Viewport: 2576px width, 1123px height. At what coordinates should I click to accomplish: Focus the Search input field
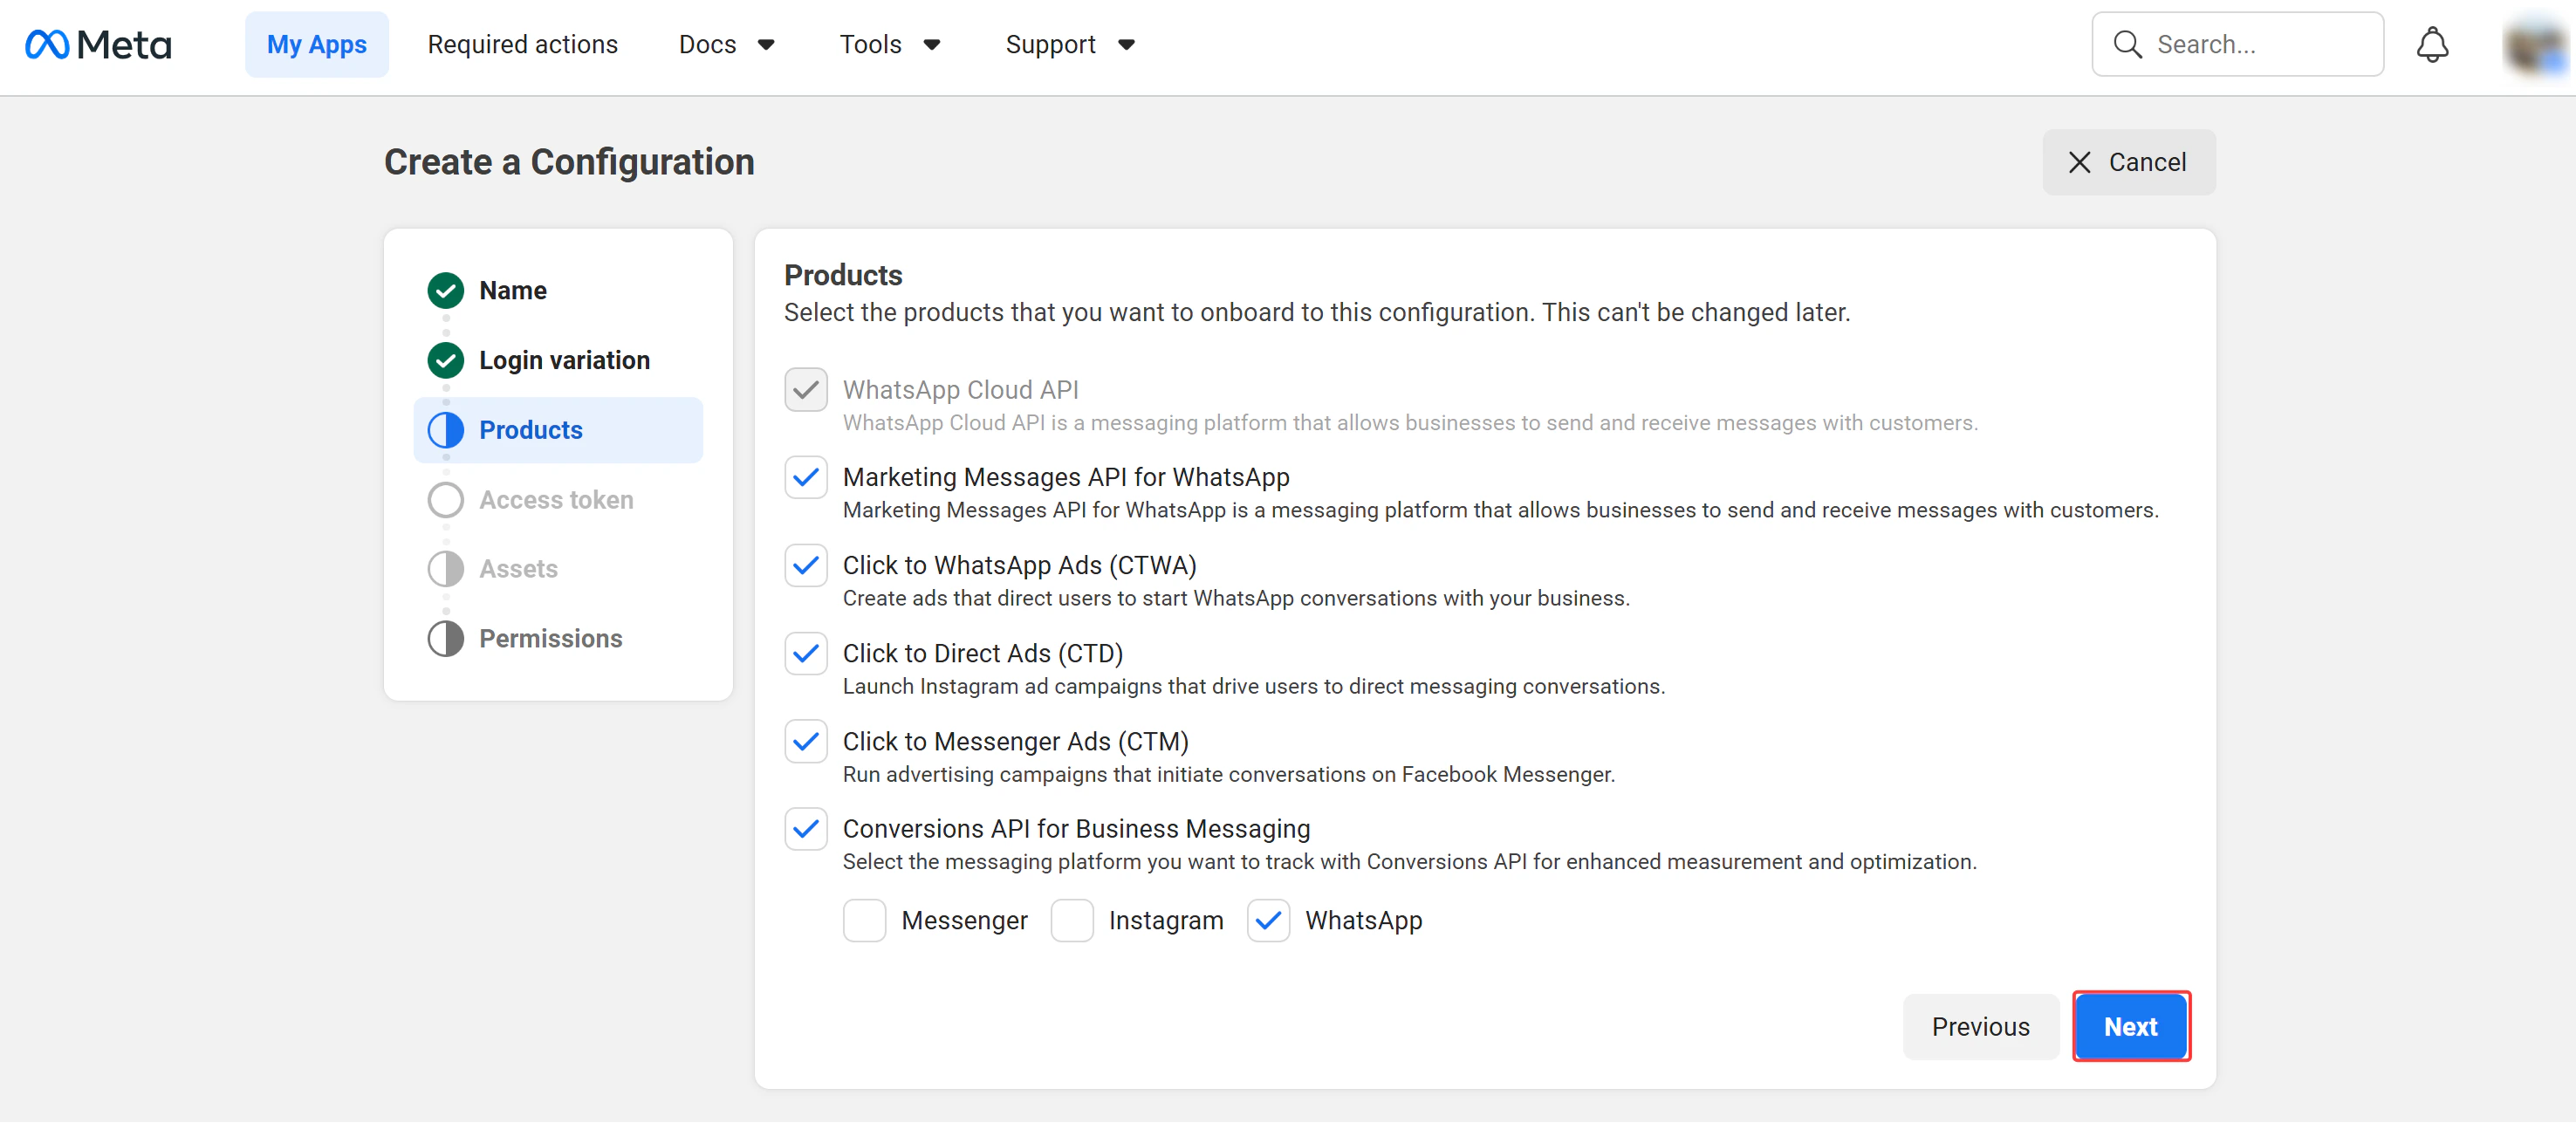click(x=2237, y=45)
